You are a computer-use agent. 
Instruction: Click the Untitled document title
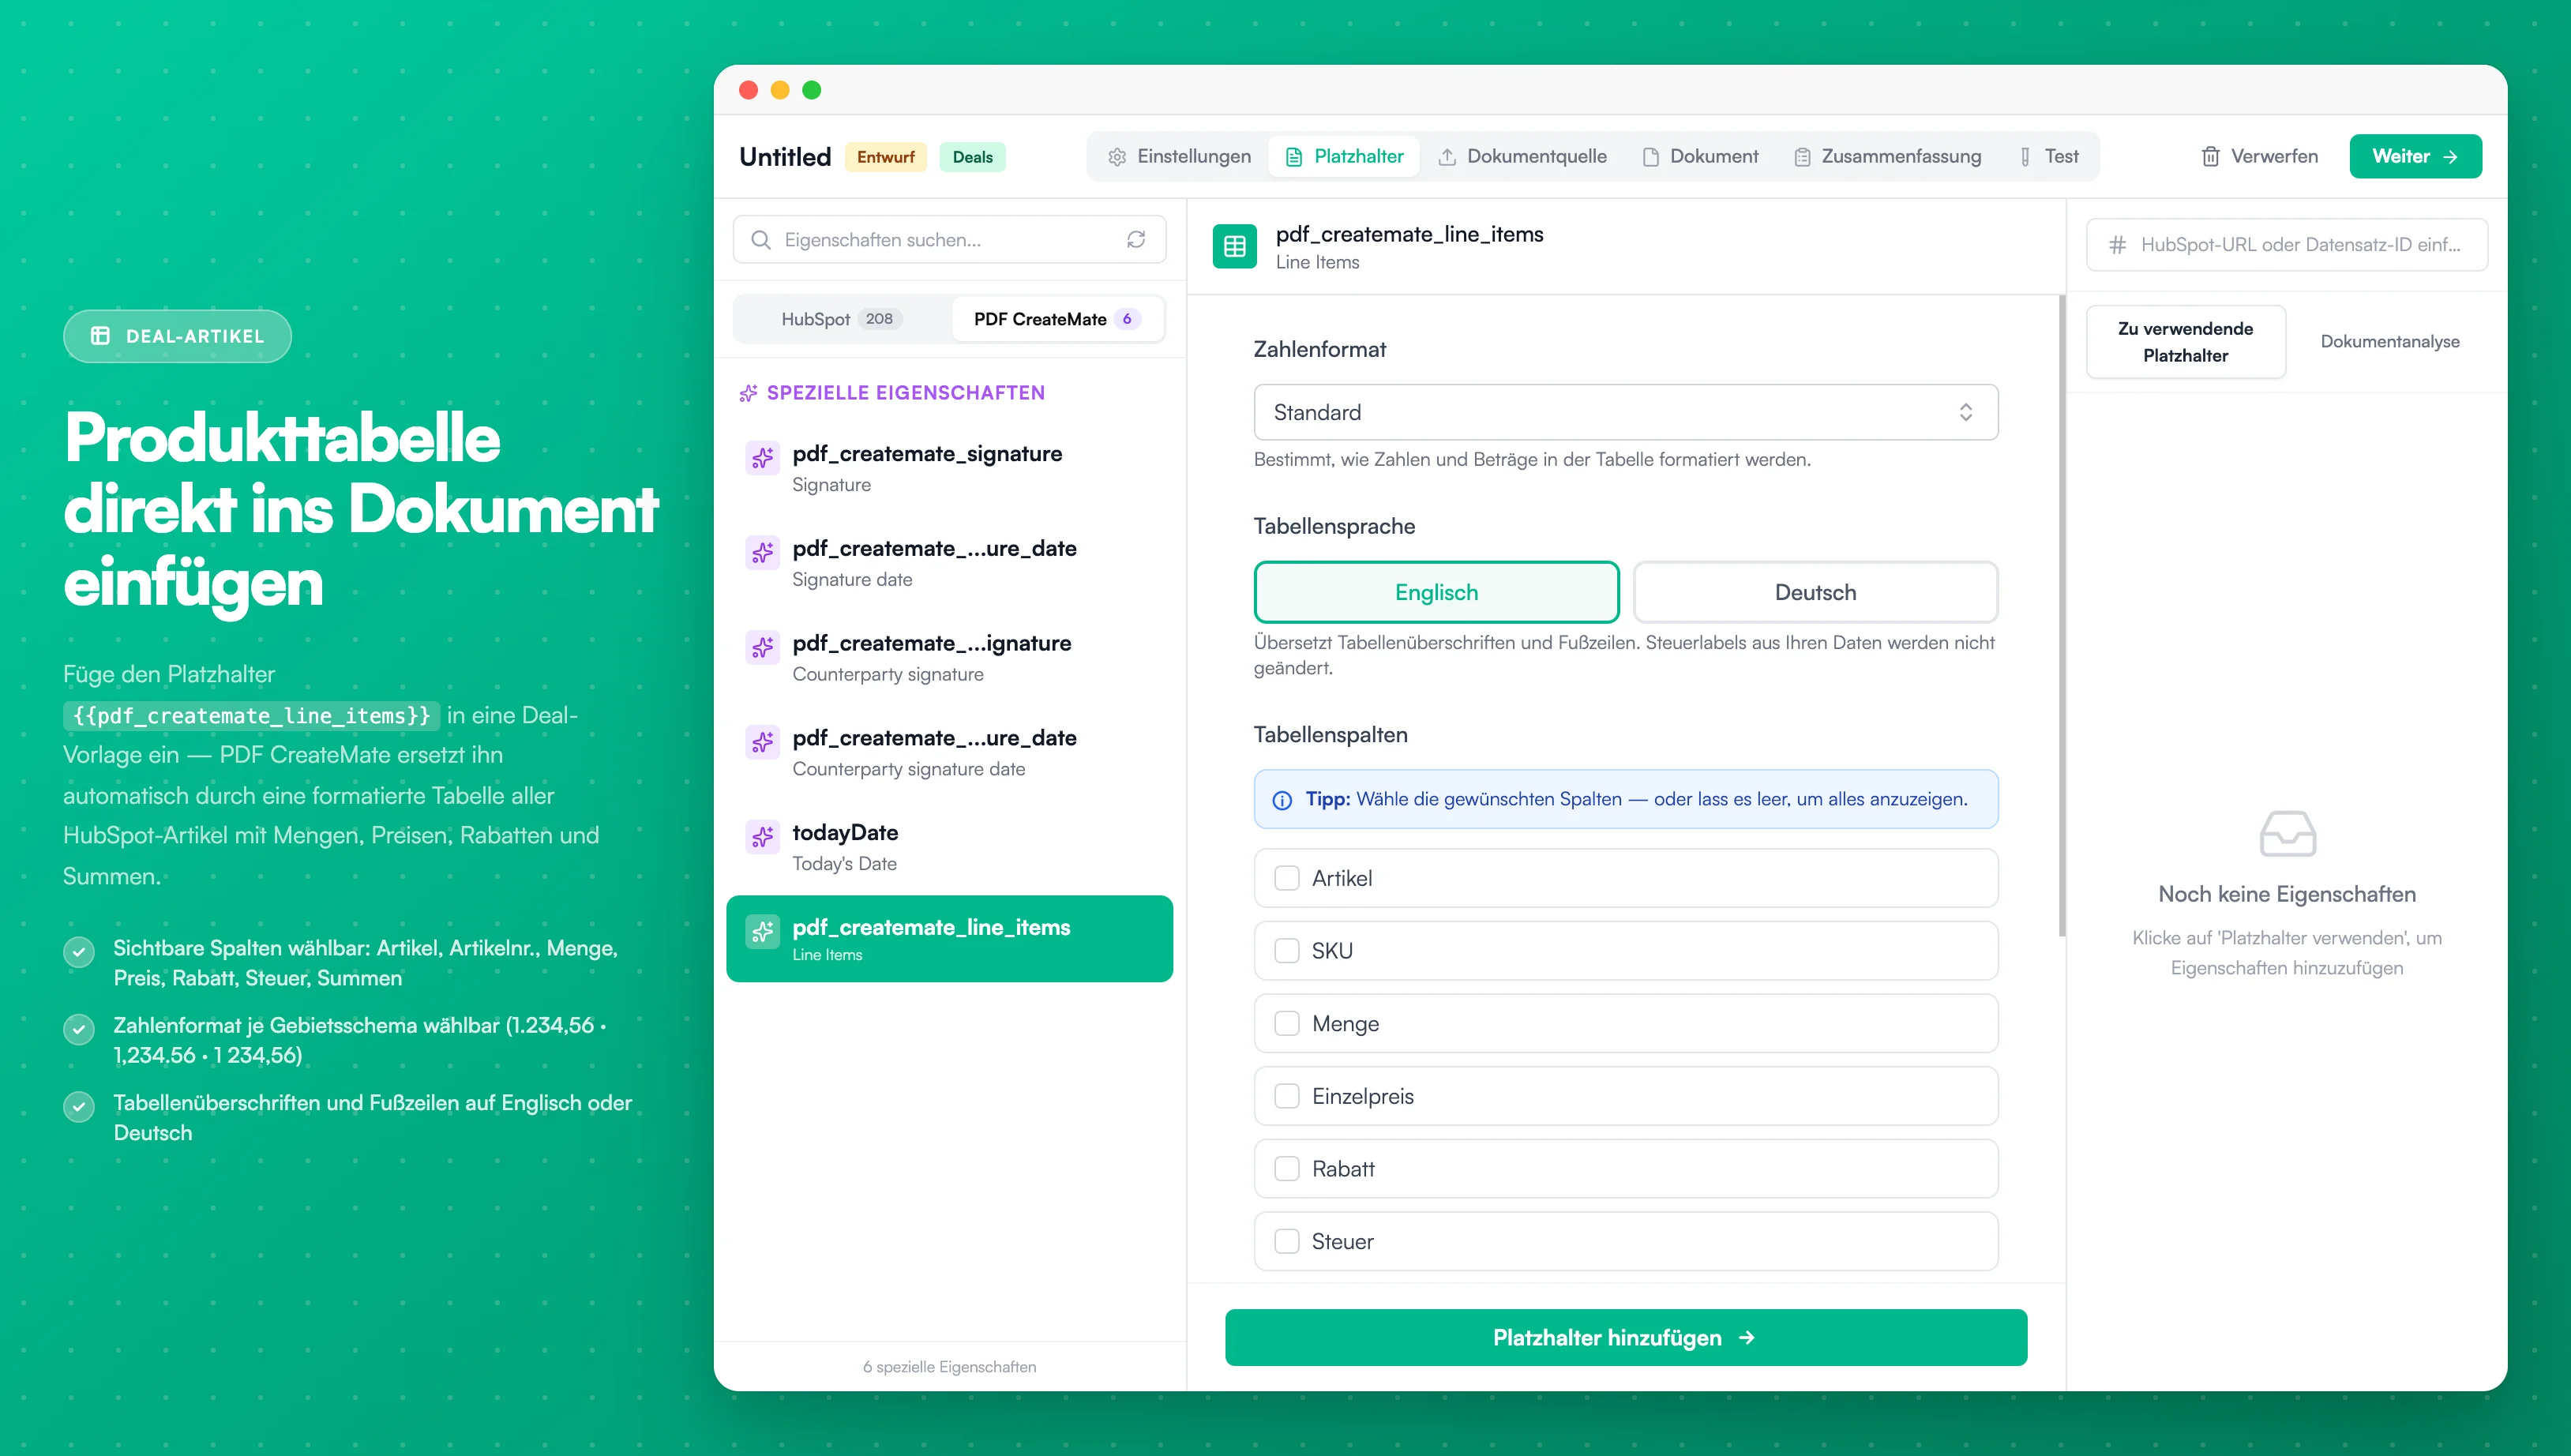point(785,157)
